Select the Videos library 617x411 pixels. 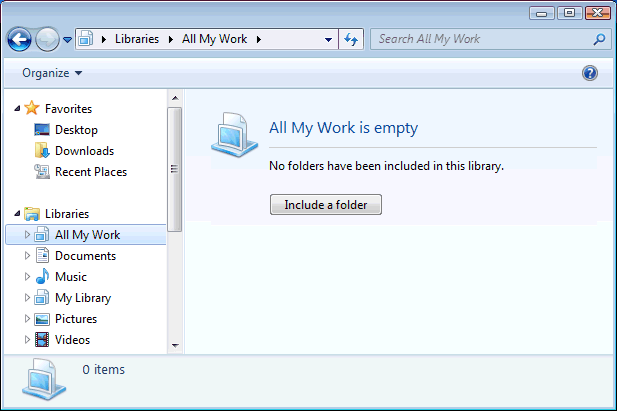click(72, 340)
